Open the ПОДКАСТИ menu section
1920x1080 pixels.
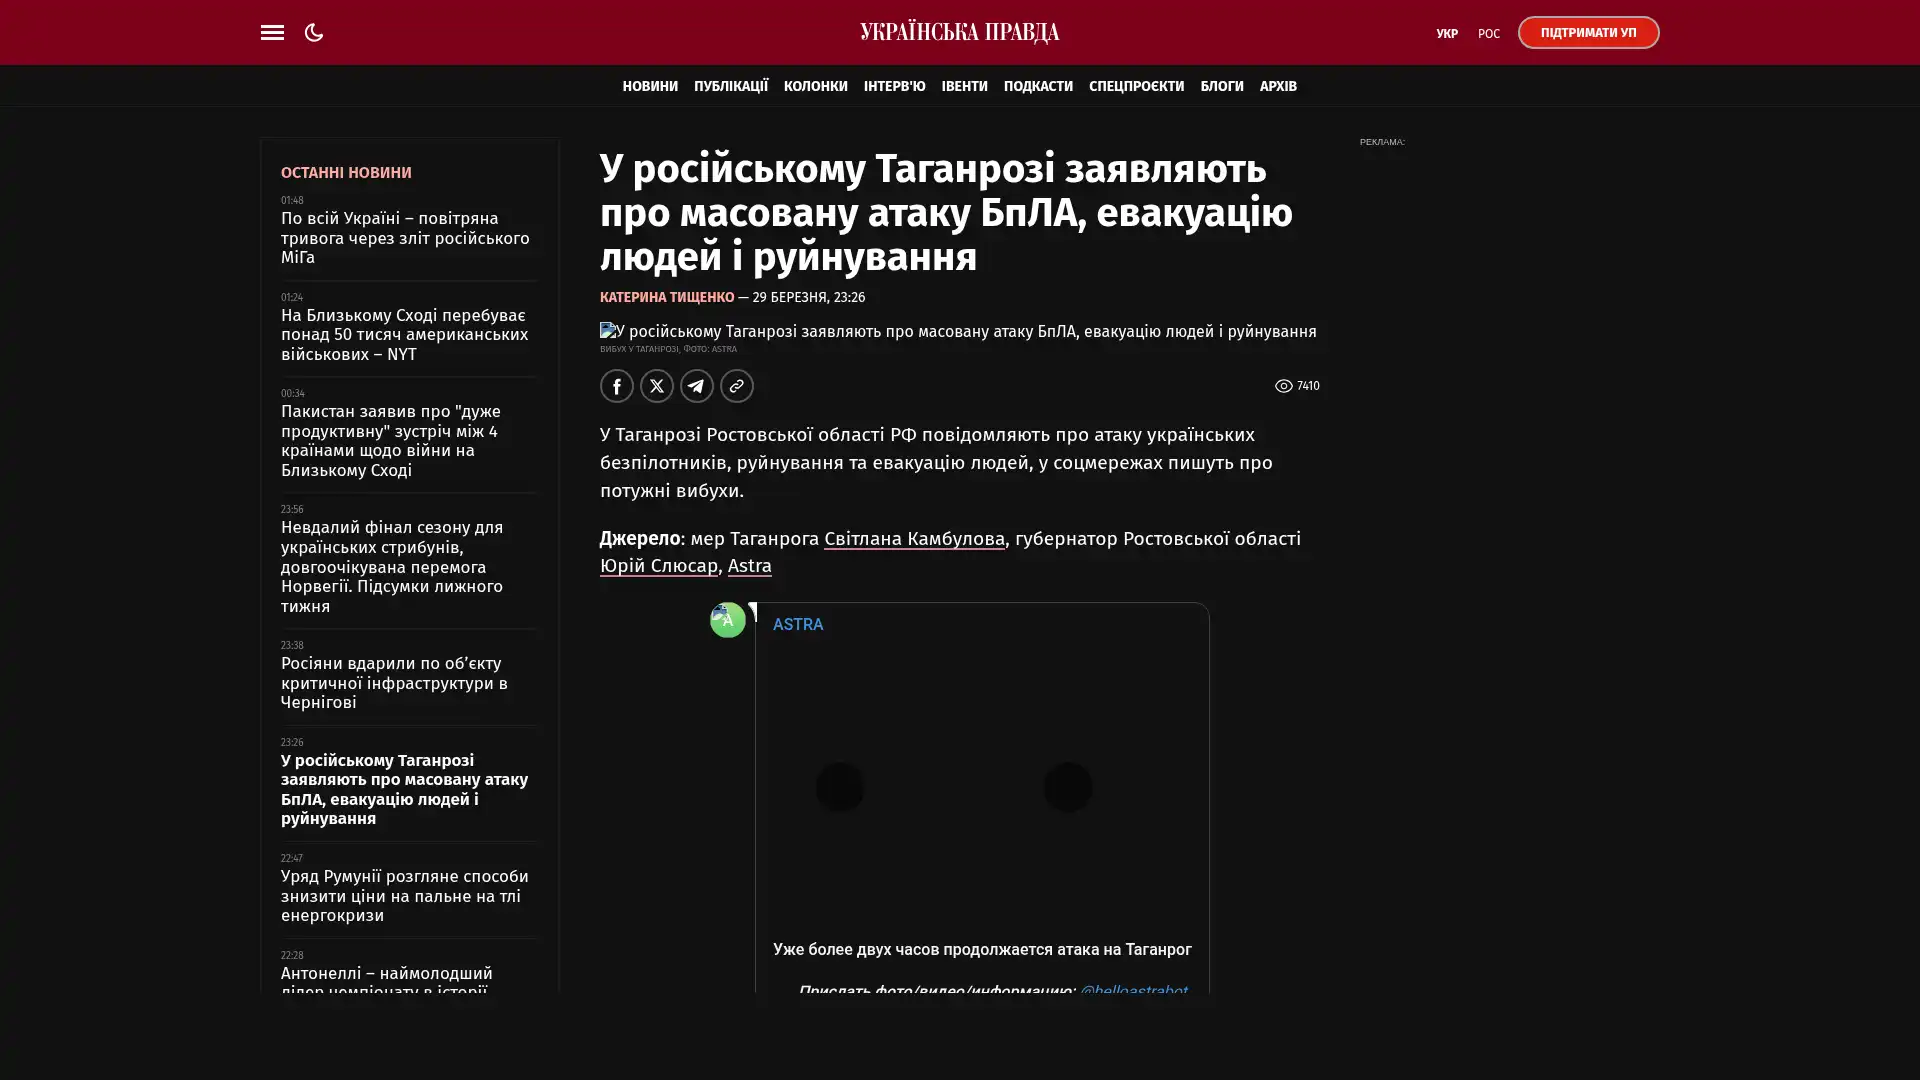pos(1038,86)
